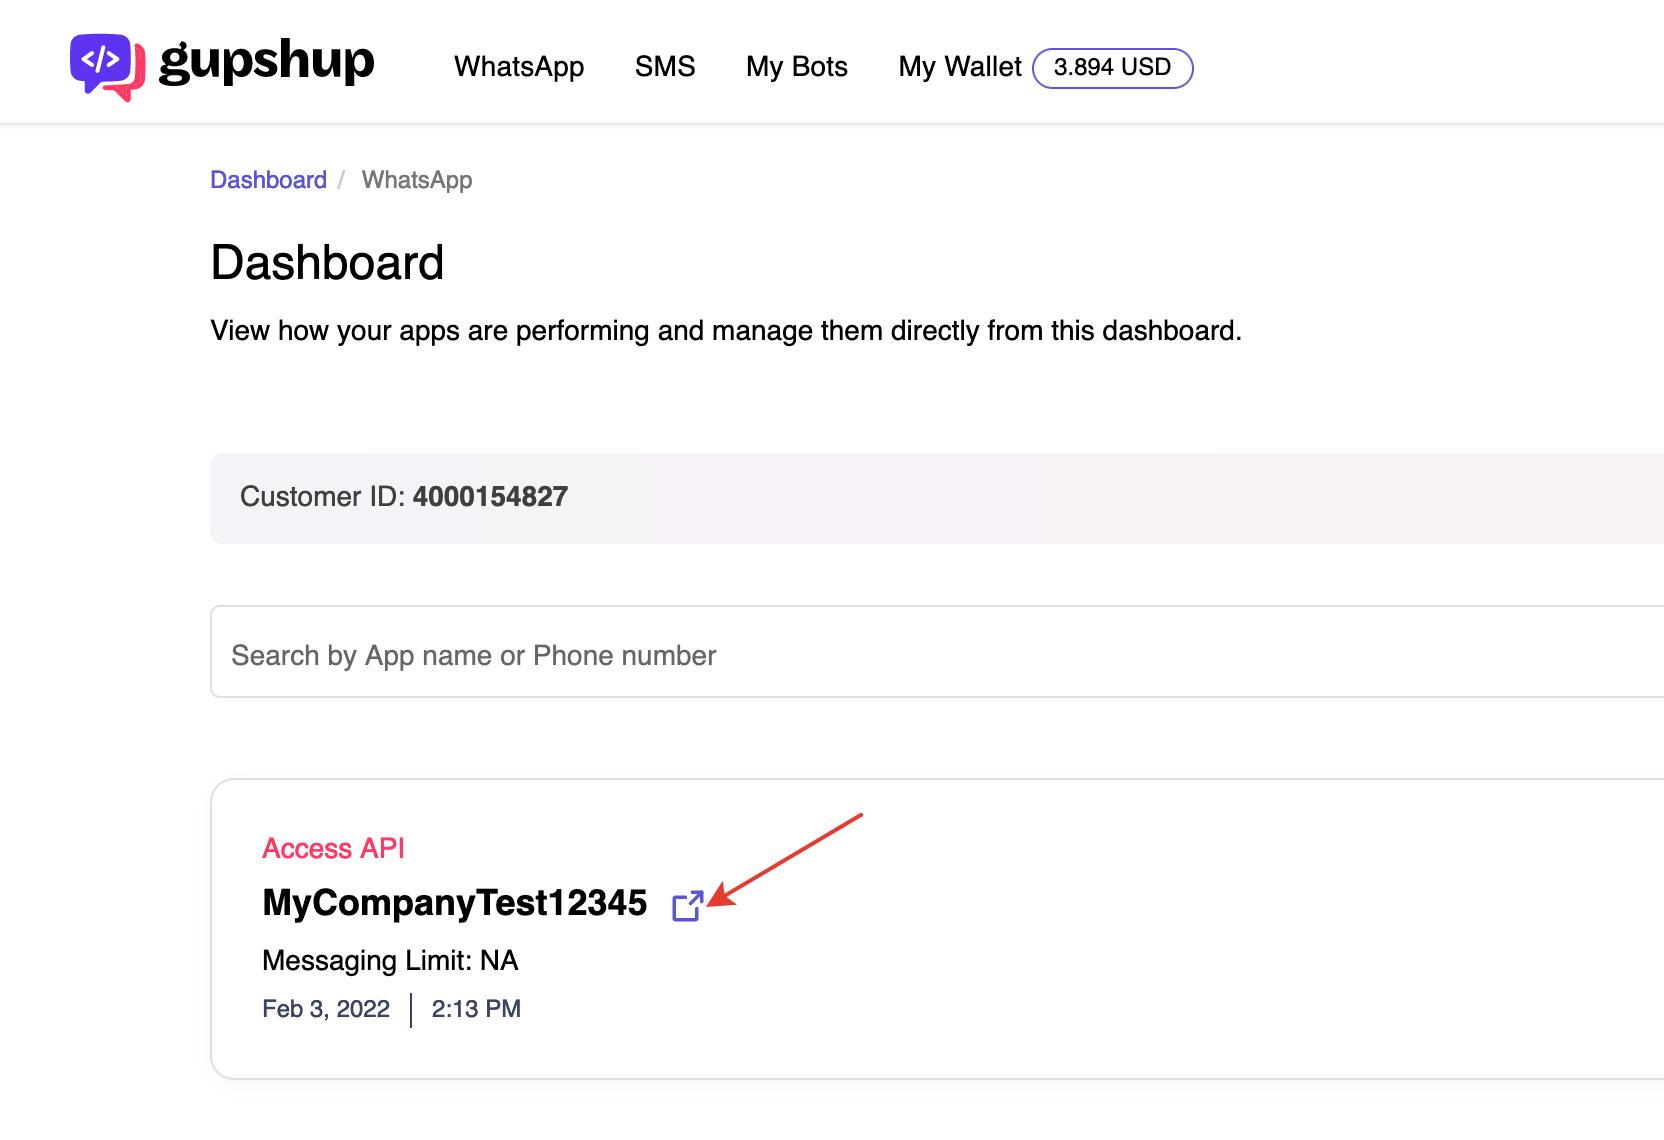Image resolution: width=1664 pixels, height=1140 pixels.
Task: Click the gupshup wordmark
Action: point(266,62)
